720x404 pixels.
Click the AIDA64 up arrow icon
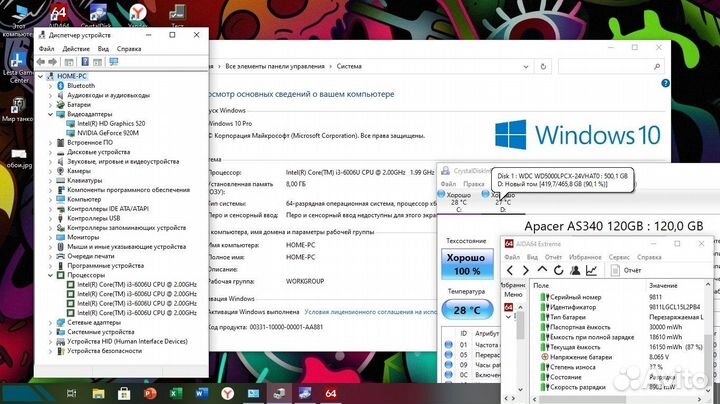pyautogui.click(x=542, y=270)
